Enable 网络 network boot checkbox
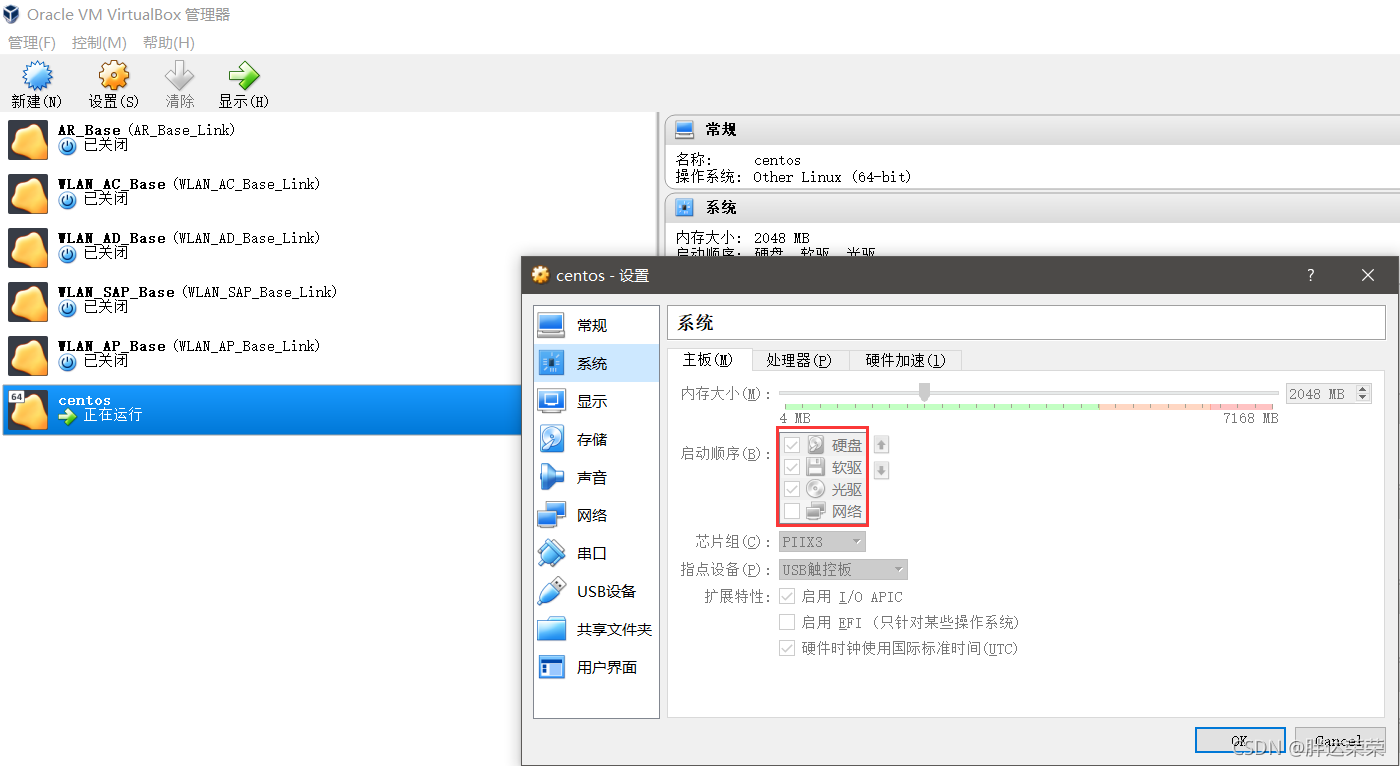This screenshot has height=766, width=1400. [x=792, y=511]
